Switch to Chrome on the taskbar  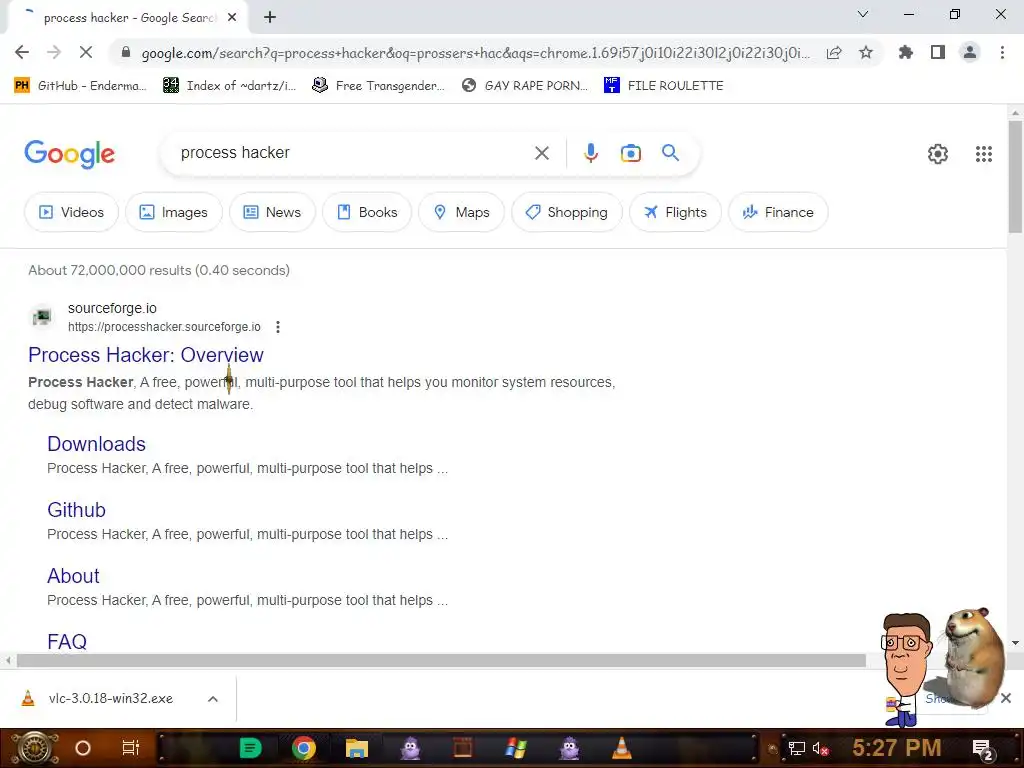(304, 748)
